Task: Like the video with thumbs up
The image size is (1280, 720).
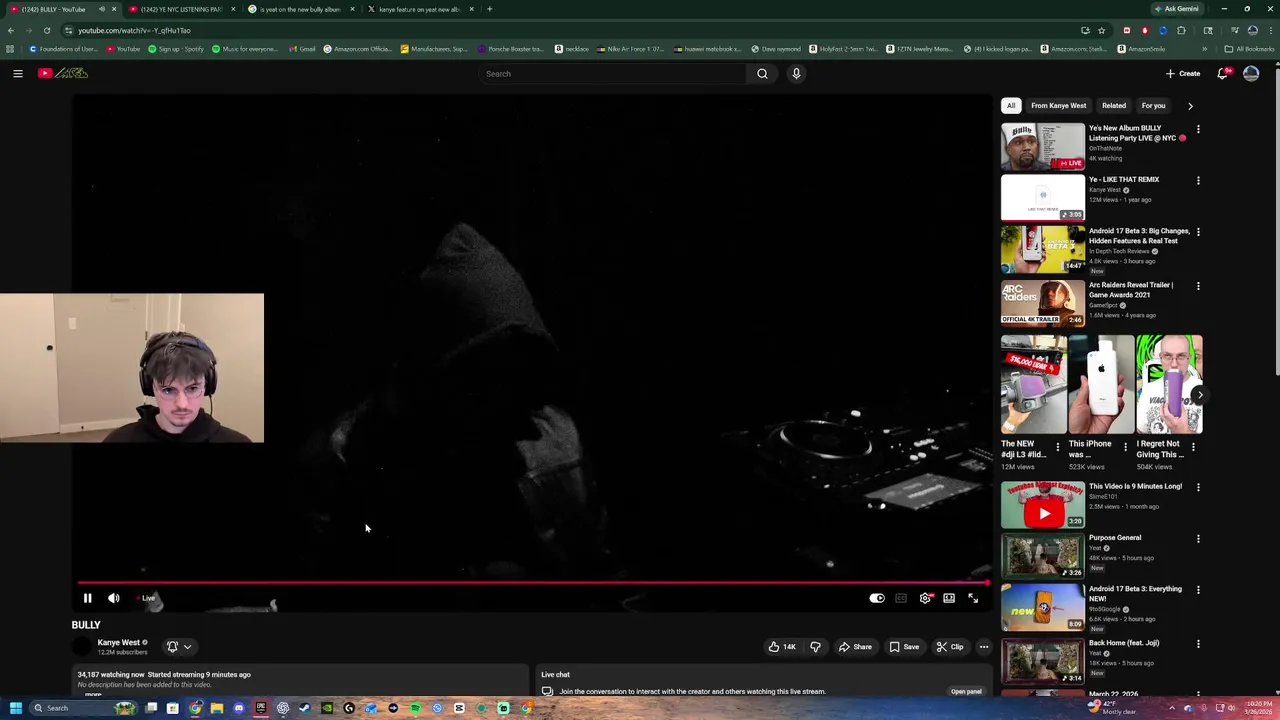Action: coord(782,647)
